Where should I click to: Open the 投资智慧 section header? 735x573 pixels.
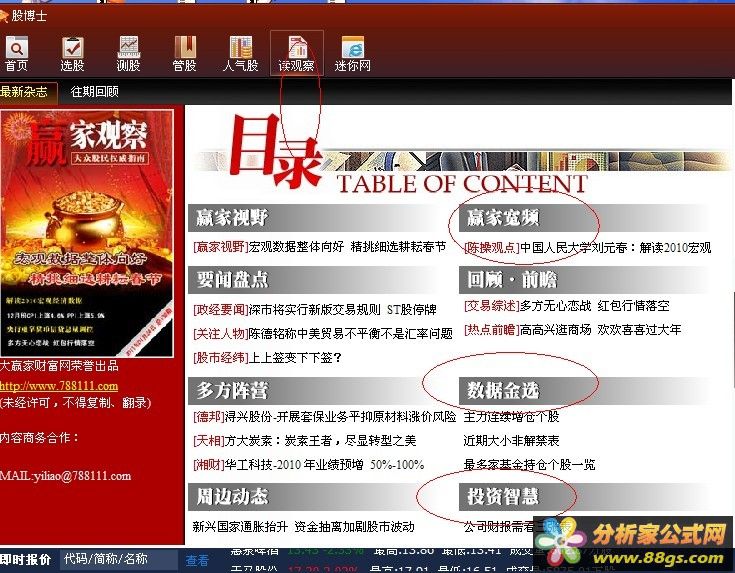pos(586,497)
